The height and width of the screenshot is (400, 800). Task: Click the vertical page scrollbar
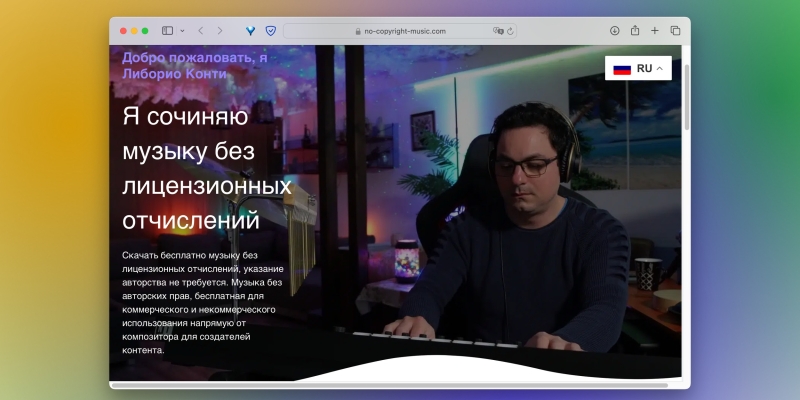pos(686,97)
